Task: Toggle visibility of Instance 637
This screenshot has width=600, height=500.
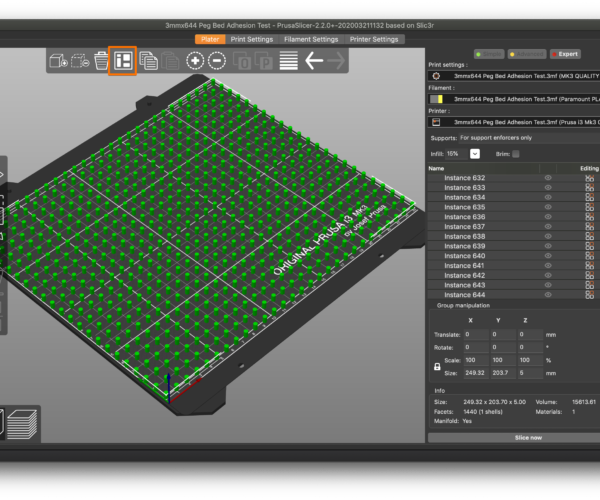Action: point(548,226)
